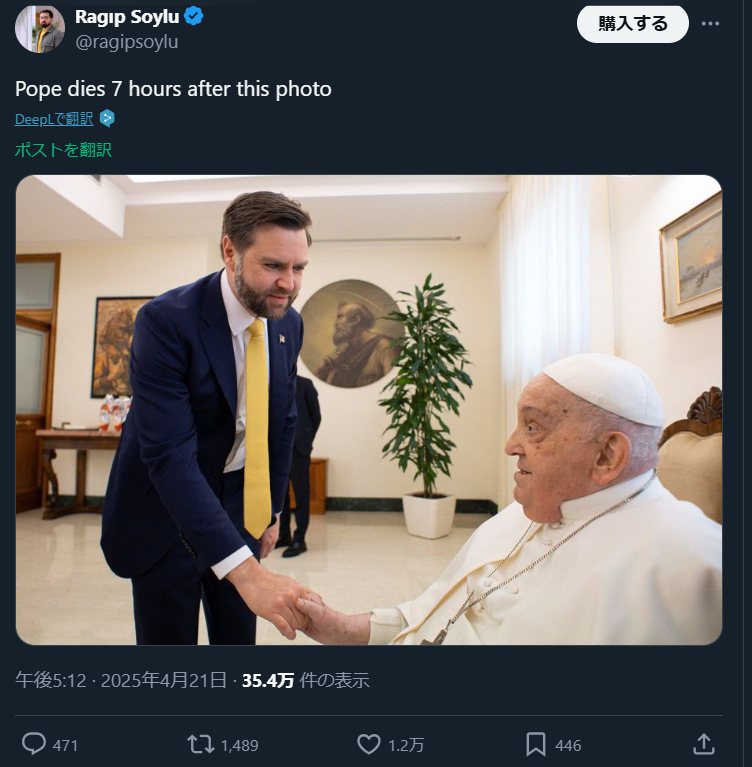Viewport: 752px width, 767px height.
Task: Click the Ragıp Soylu display name
Action: [x=126, y=16]
